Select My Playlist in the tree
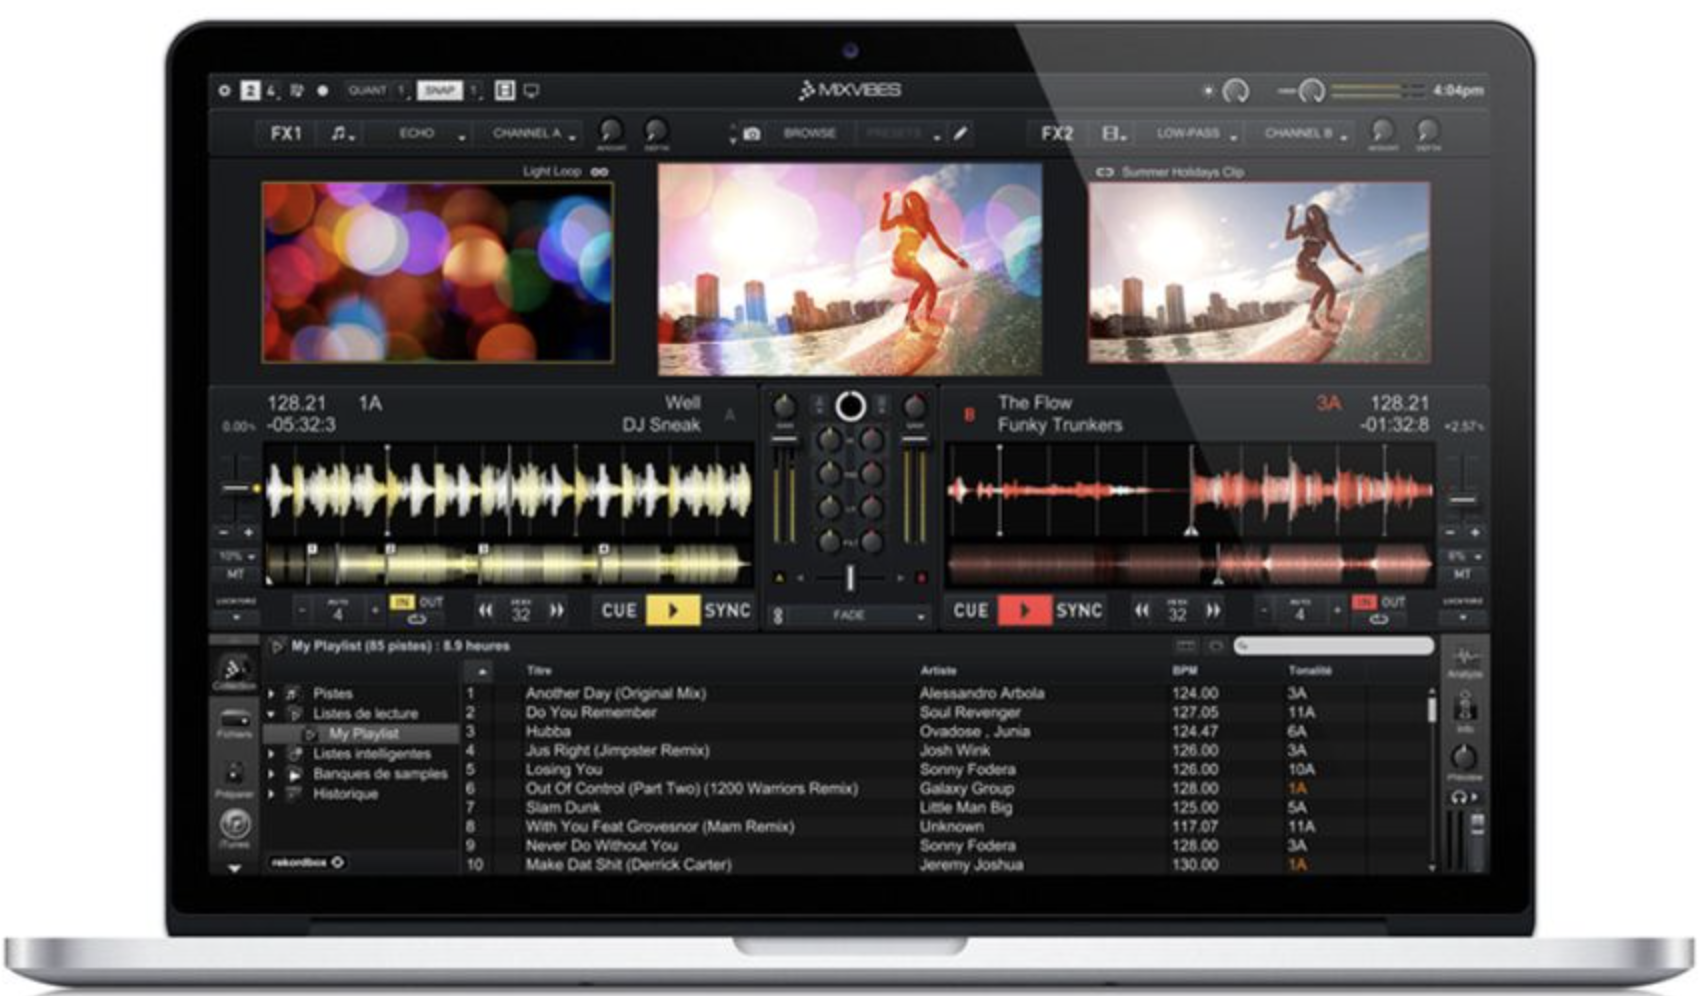1702x996 pixels. (363, 734)
